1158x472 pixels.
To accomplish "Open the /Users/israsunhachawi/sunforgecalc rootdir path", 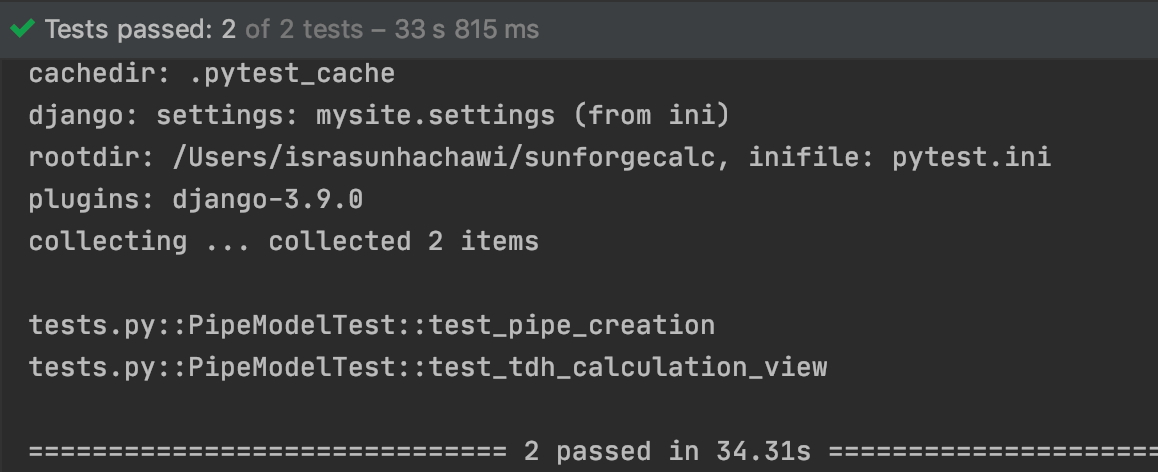I will pos(445,157).
